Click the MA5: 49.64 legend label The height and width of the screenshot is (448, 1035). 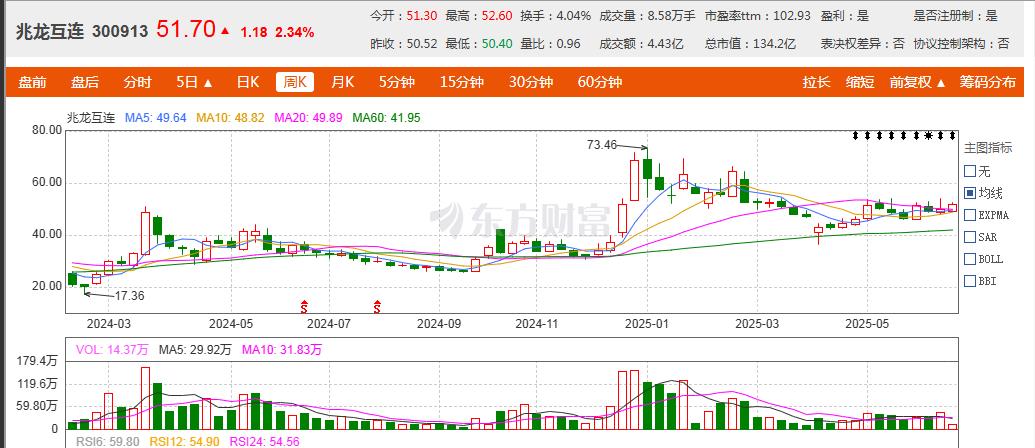point(156,118)
